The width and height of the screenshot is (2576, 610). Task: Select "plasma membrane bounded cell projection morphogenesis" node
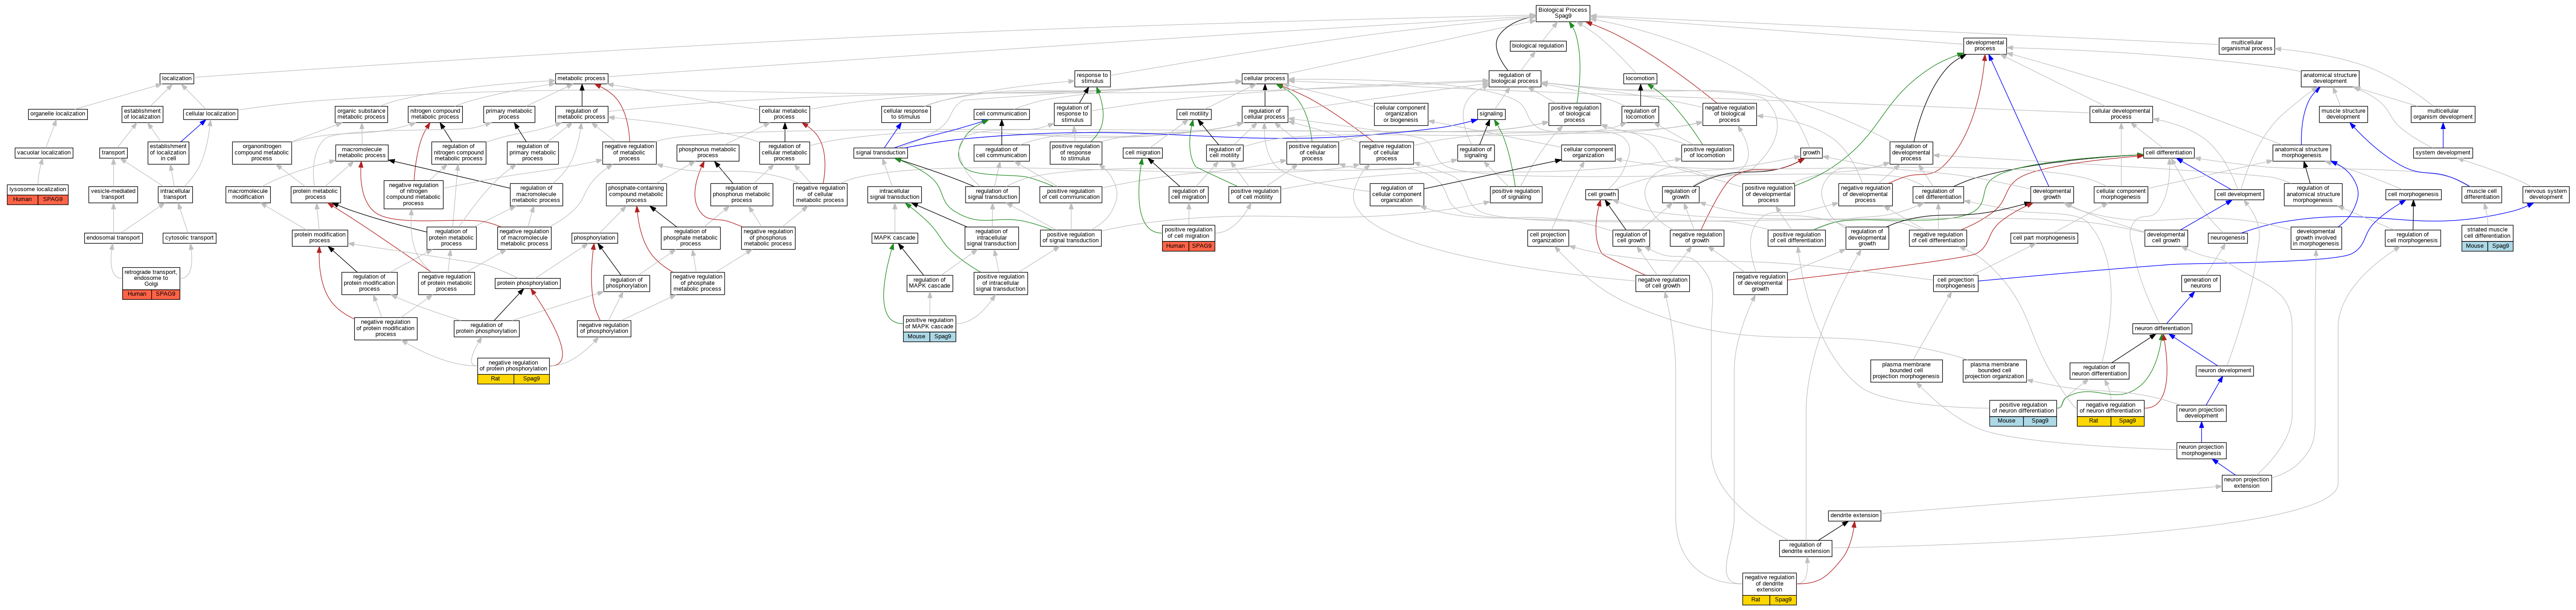tap(1906, 370)
